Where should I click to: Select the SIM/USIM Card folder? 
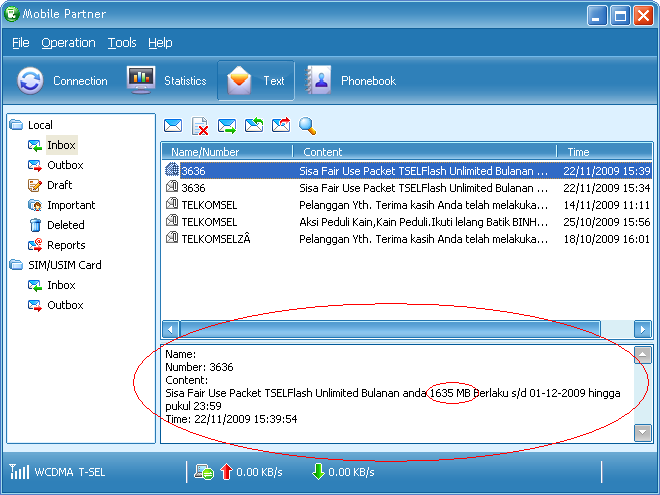pos(64,265)
